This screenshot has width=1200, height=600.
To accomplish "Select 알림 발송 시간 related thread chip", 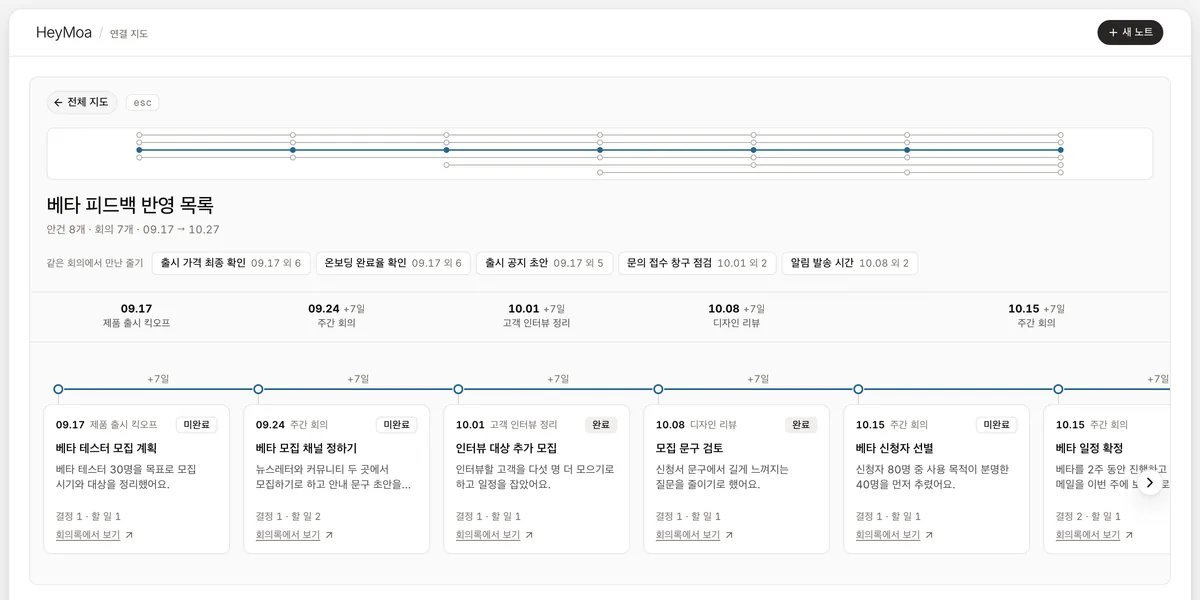I will click(850, 263).
